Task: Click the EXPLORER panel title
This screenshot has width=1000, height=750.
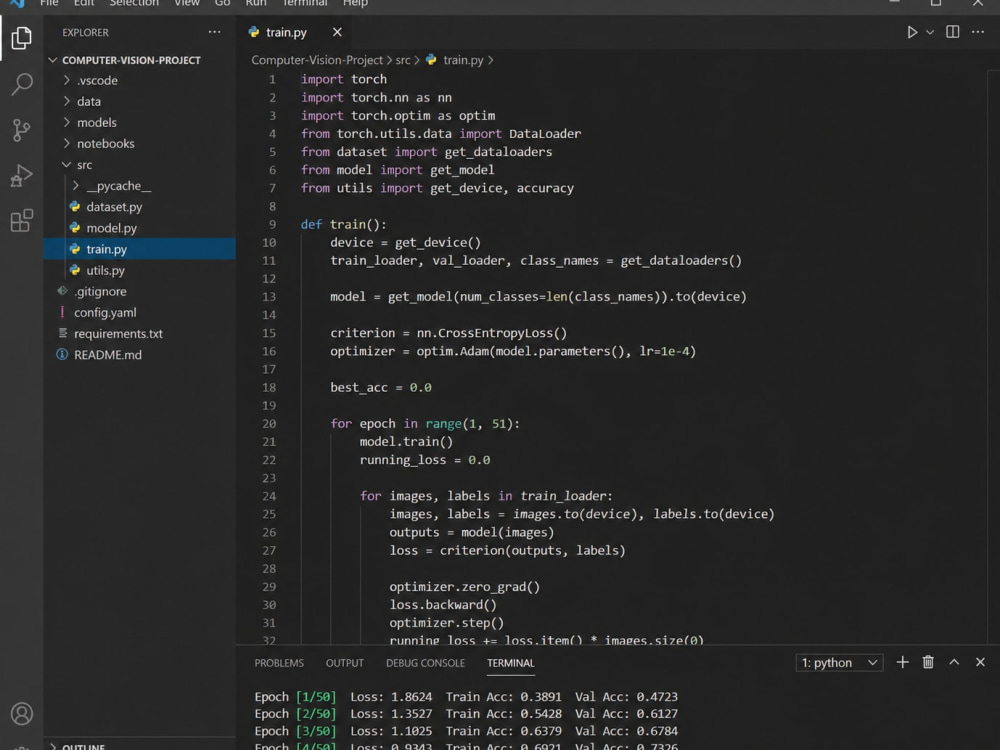Action: [85, 33]
